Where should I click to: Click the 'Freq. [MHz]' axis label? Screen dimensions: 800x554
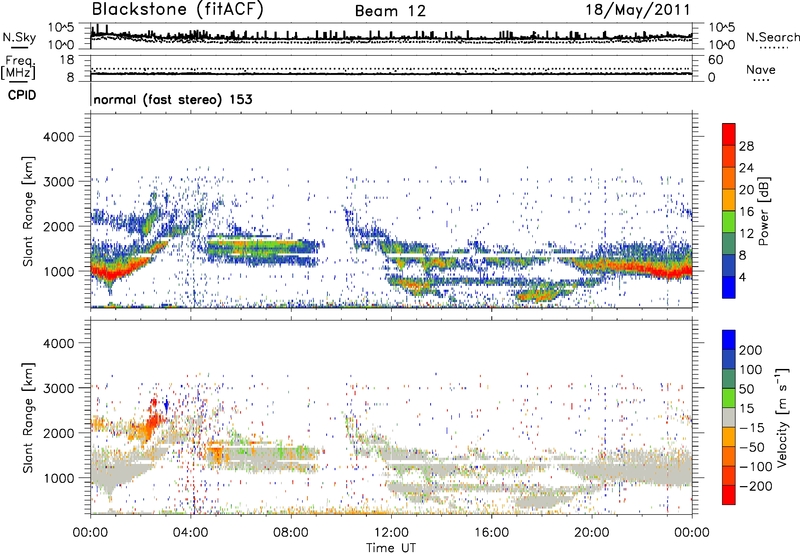[x=18, y=67]
